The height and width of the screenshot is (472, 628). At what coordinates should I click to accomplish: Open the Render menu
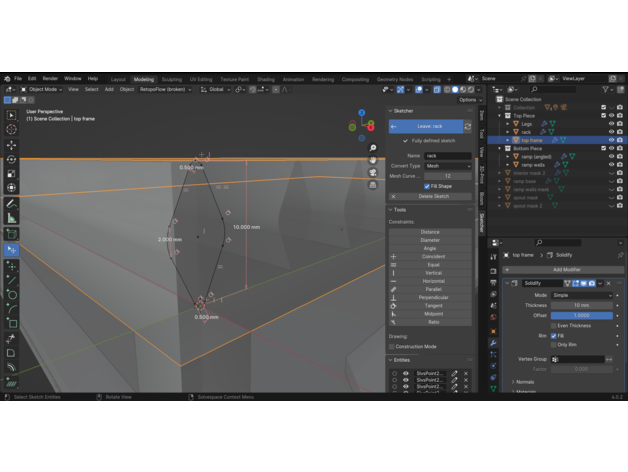coord(50,78)
